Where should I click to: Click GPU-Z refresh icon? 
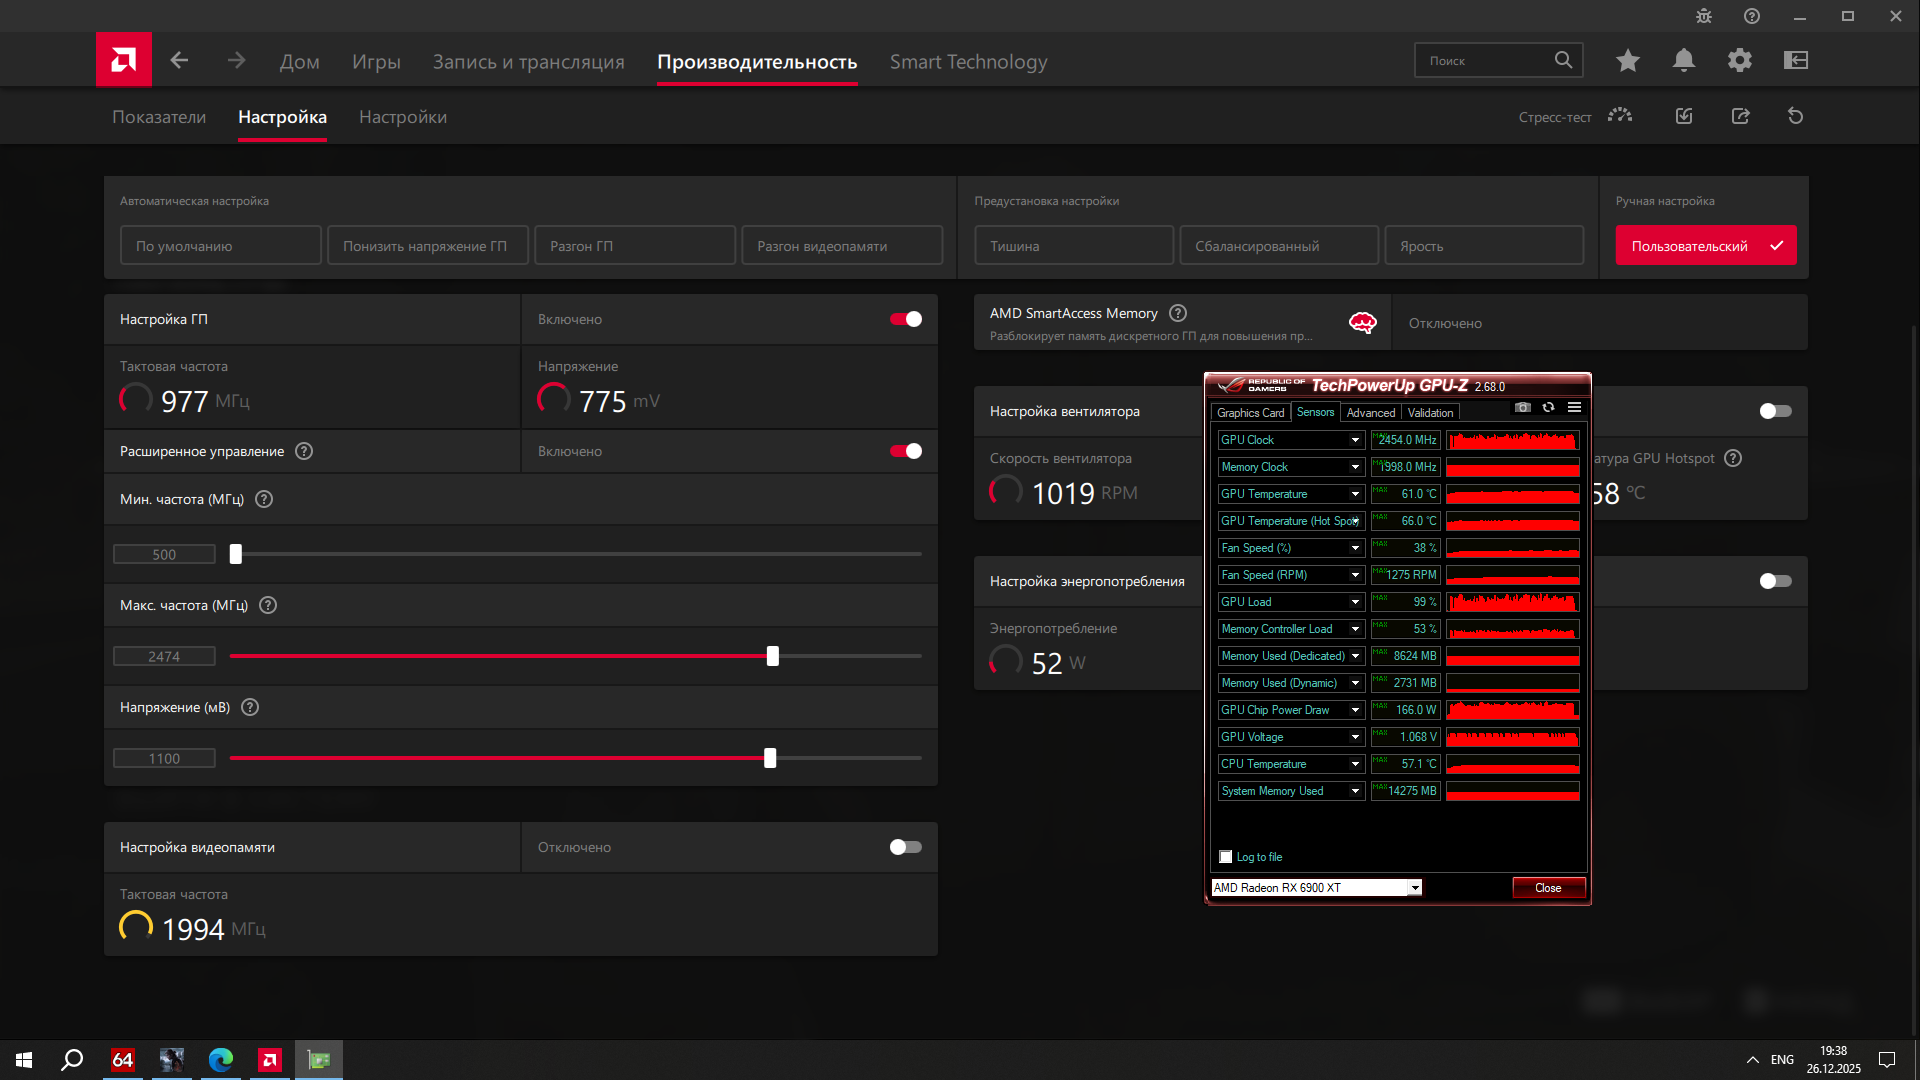tap(1548, 408)
